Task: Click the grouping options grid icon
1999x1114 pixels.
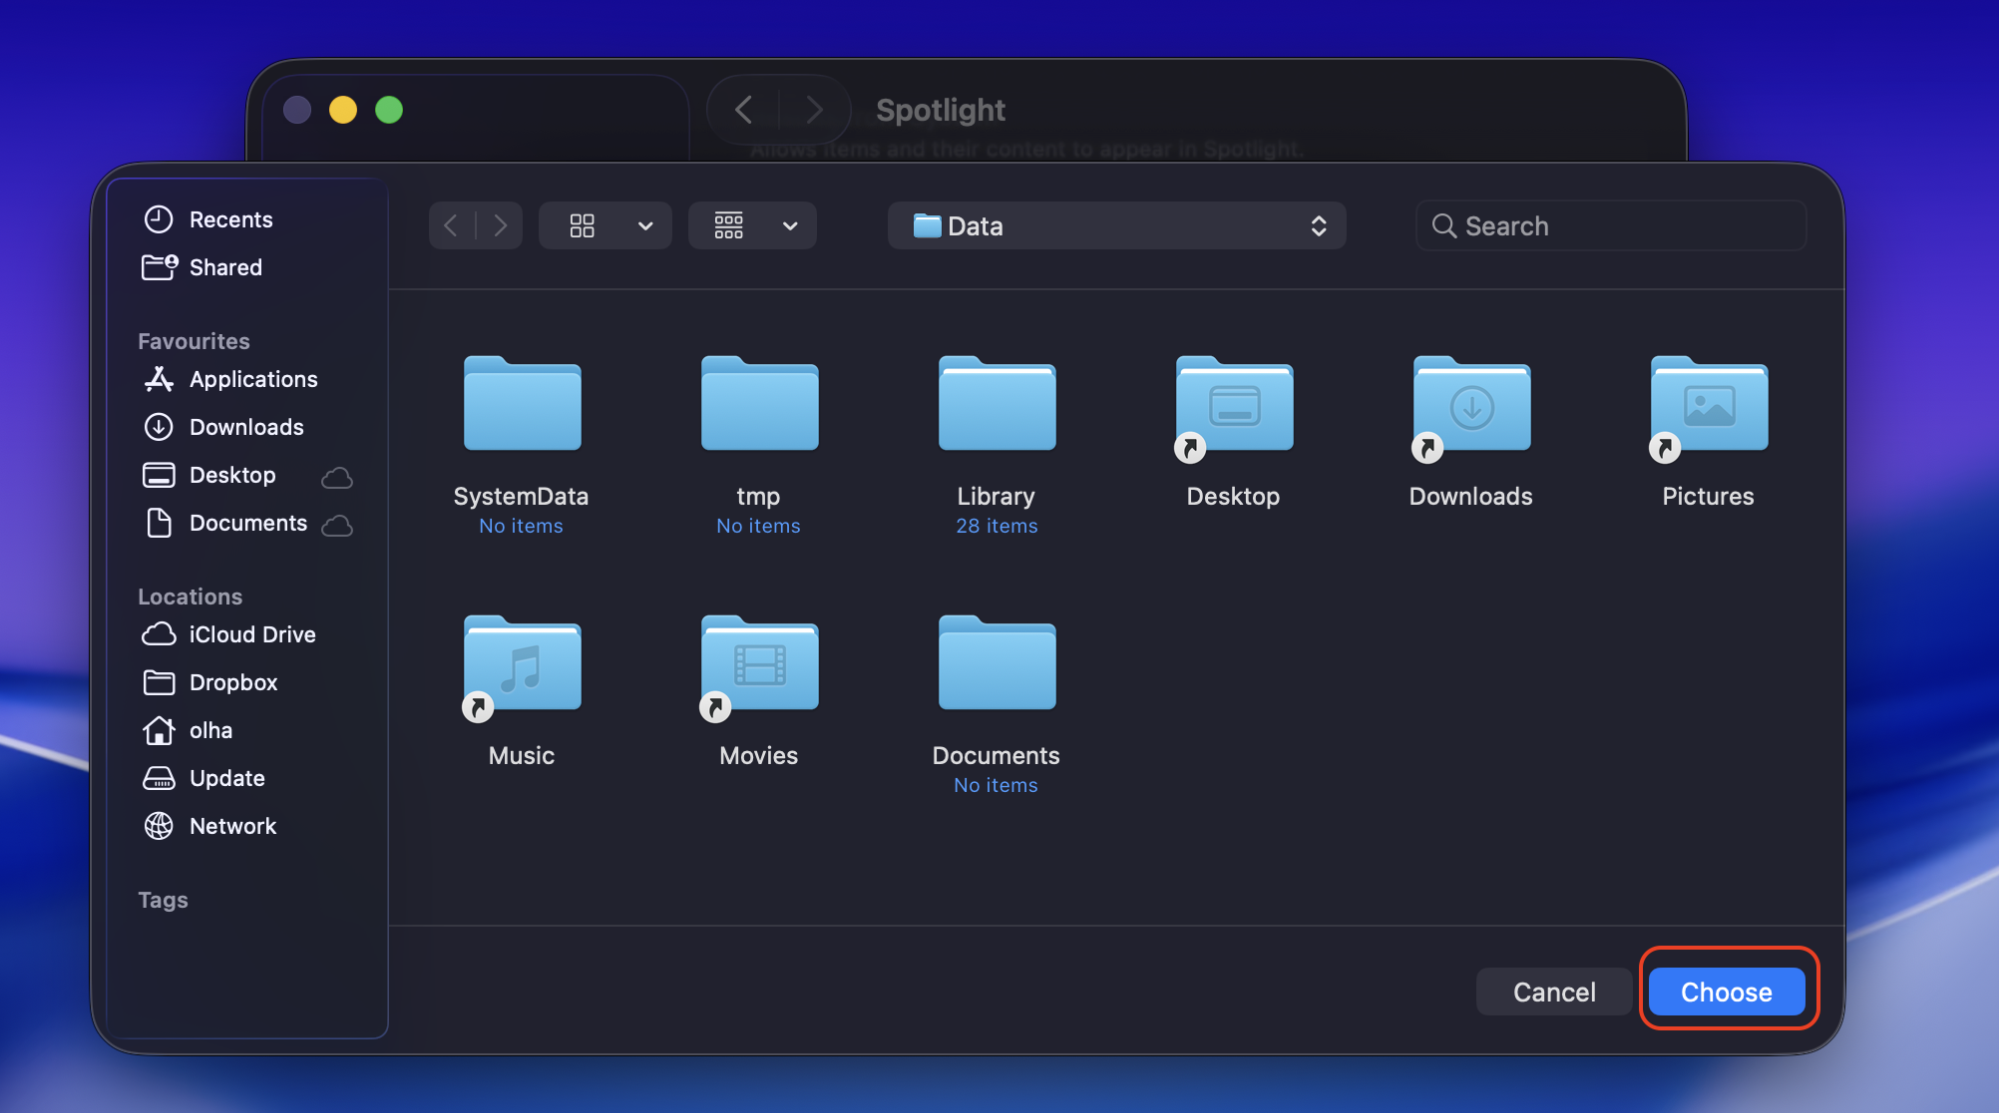Action: click(x=729, y=226)
